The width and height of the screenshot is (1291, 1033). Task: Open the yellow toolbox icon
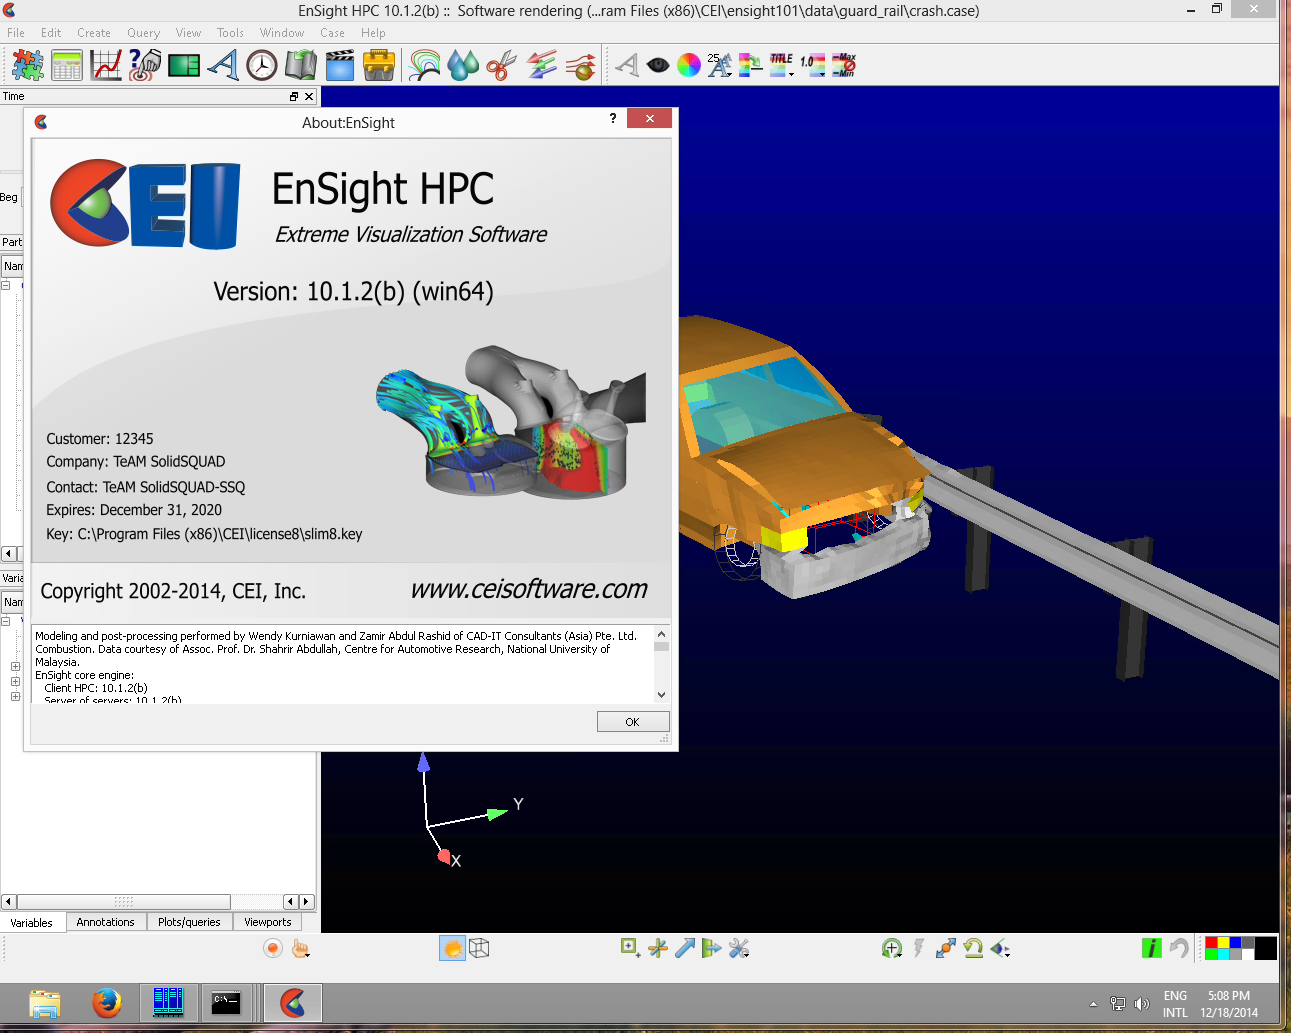[x=379, y=66]
